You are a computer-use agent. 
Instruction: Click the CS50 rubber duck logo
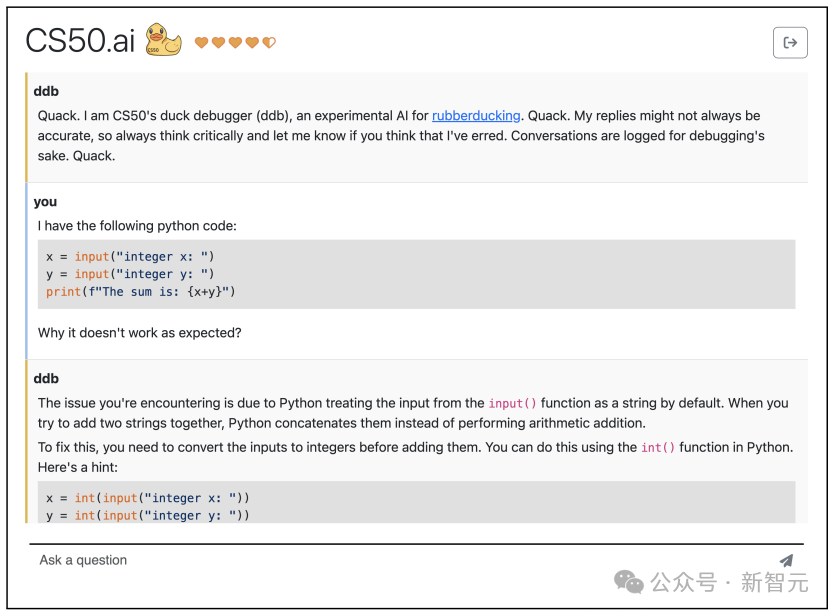point(163,39)
